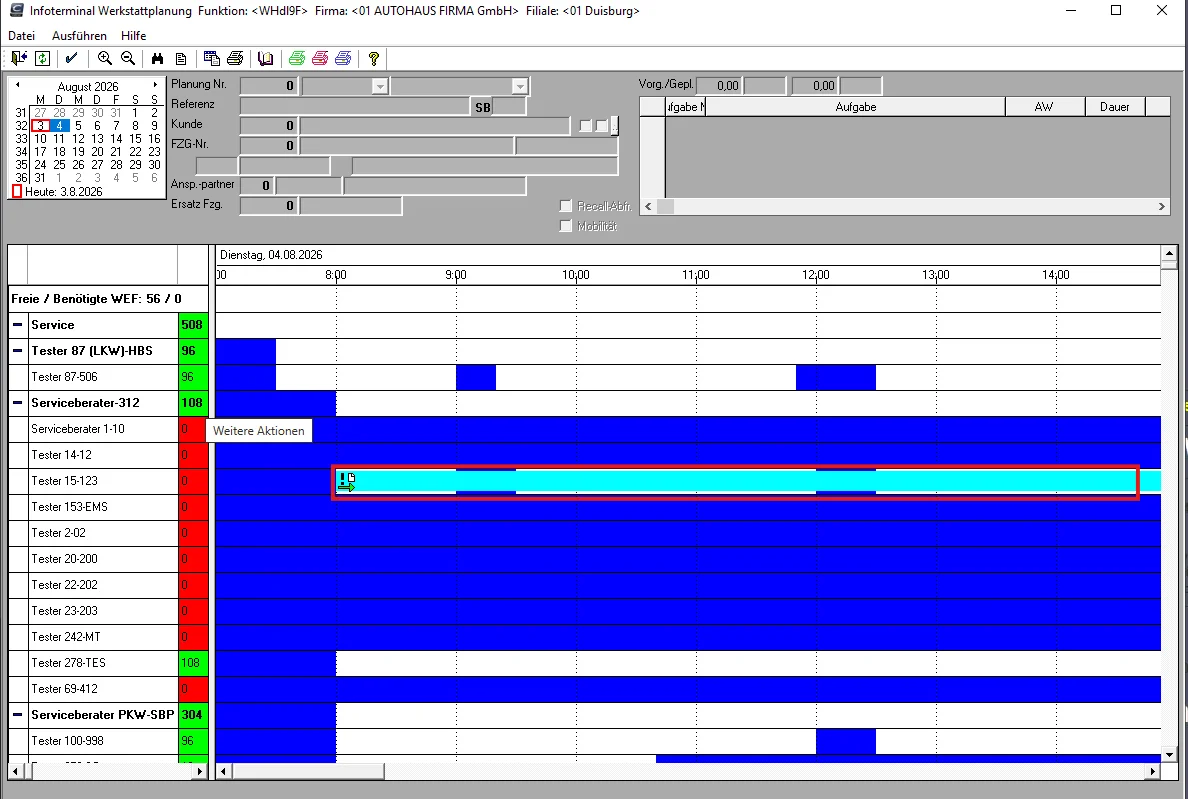The height and width of the screenshot is (799, 1188).
Task: Go to next month in calendar
Action: tap(155, 85)
